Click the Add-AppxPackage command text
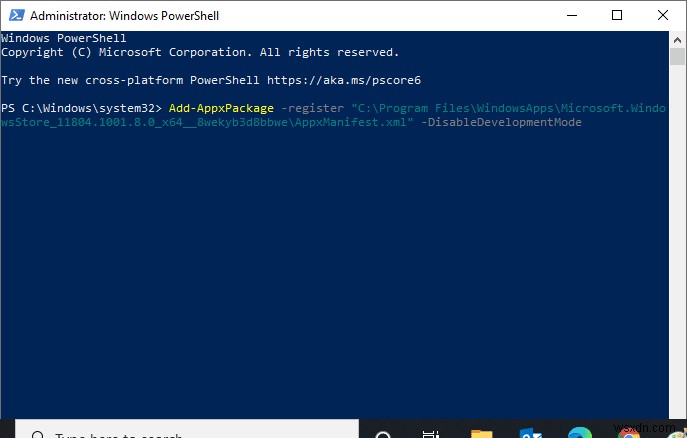Viewport: 687px width, 438px height. click(x=220, y=108)
